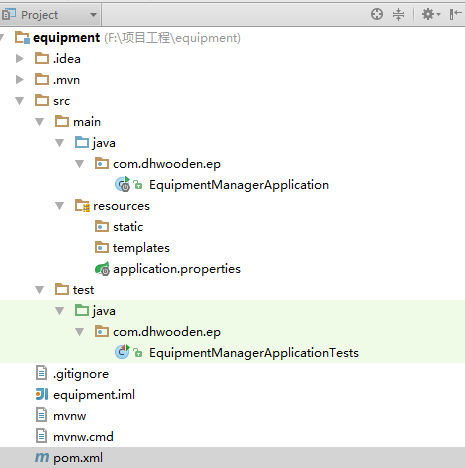Click the equipment.iml module file icon
This screenshot has height=468, width=465.
42,394
